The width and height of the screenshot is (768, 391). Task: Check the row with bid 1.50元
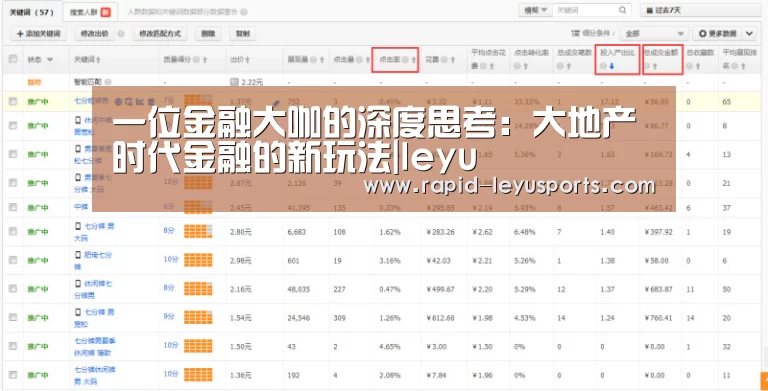click(13, 346)
